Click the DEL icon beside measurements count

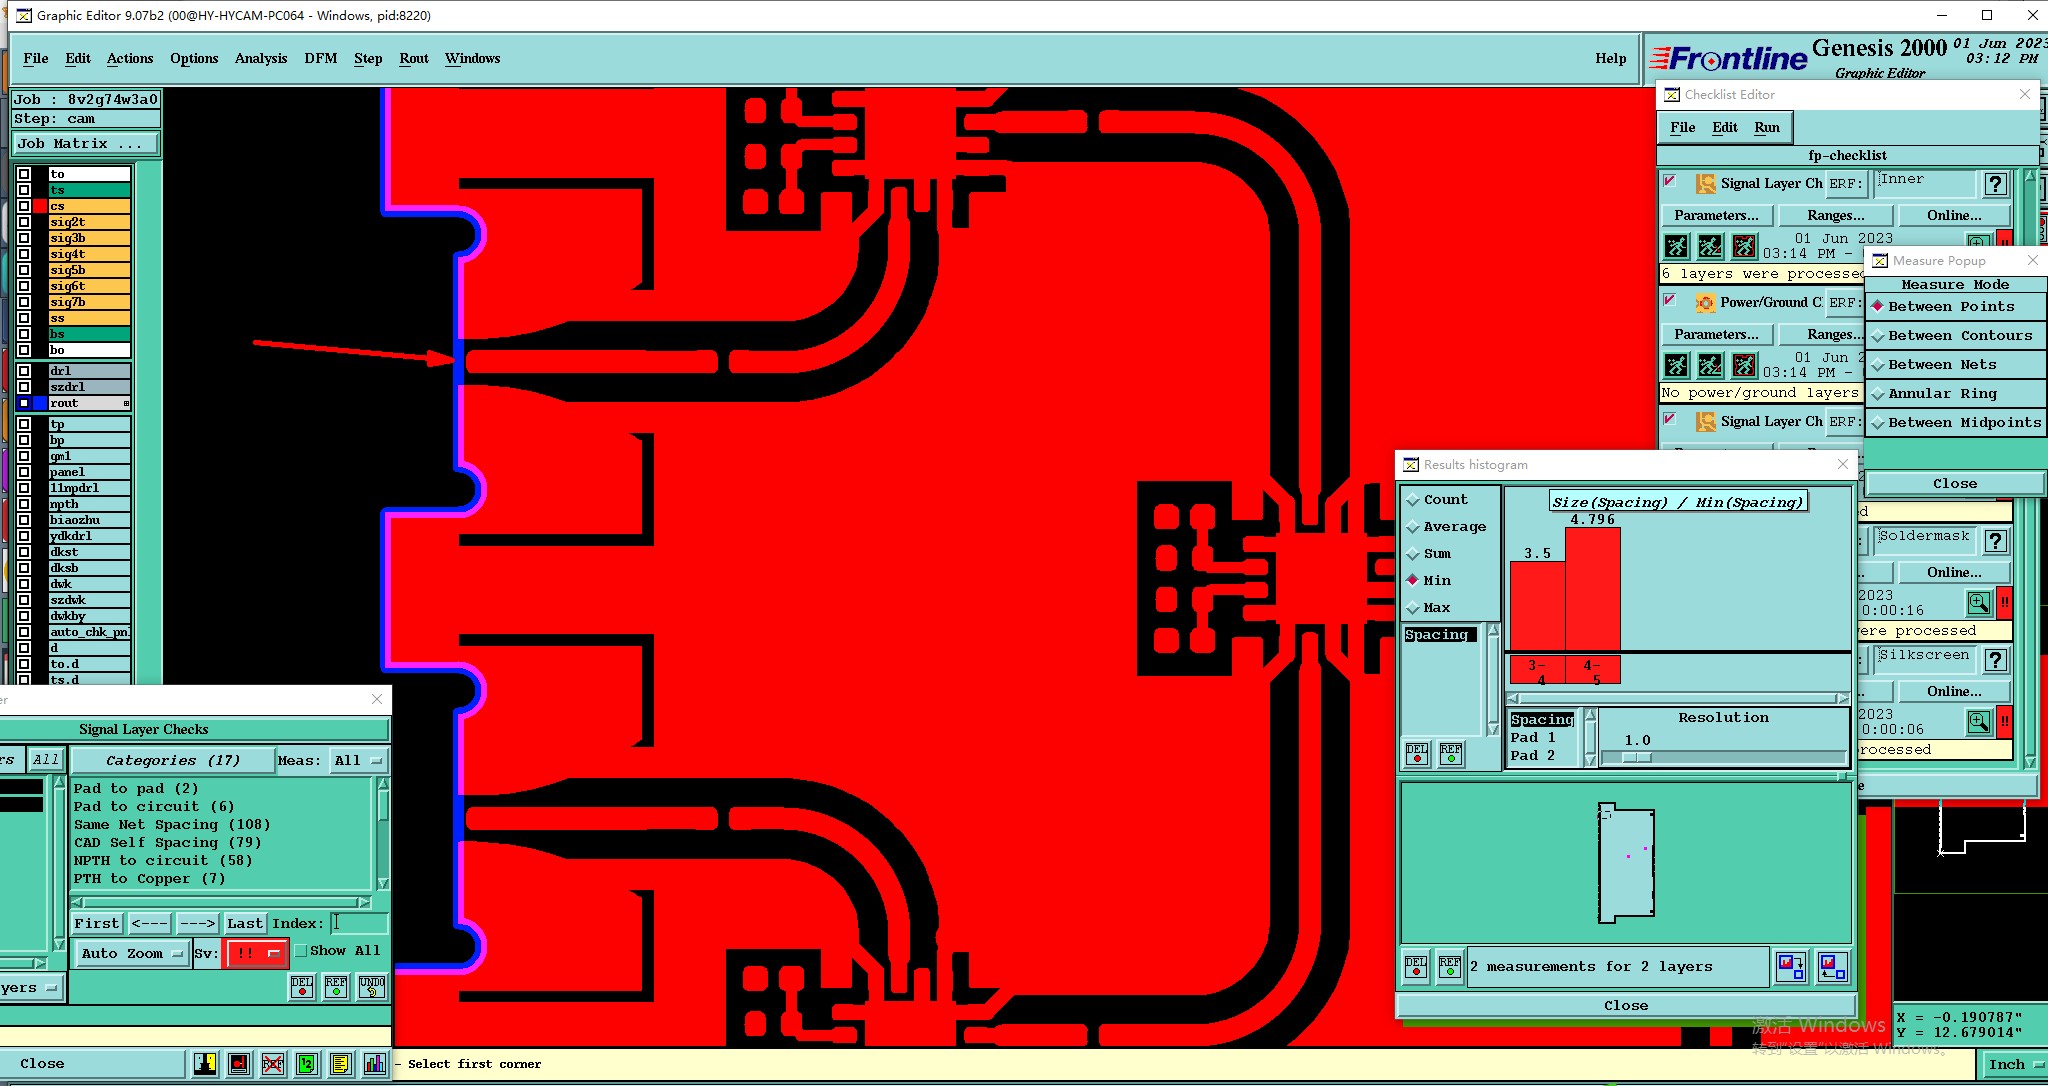[1416, 966]
